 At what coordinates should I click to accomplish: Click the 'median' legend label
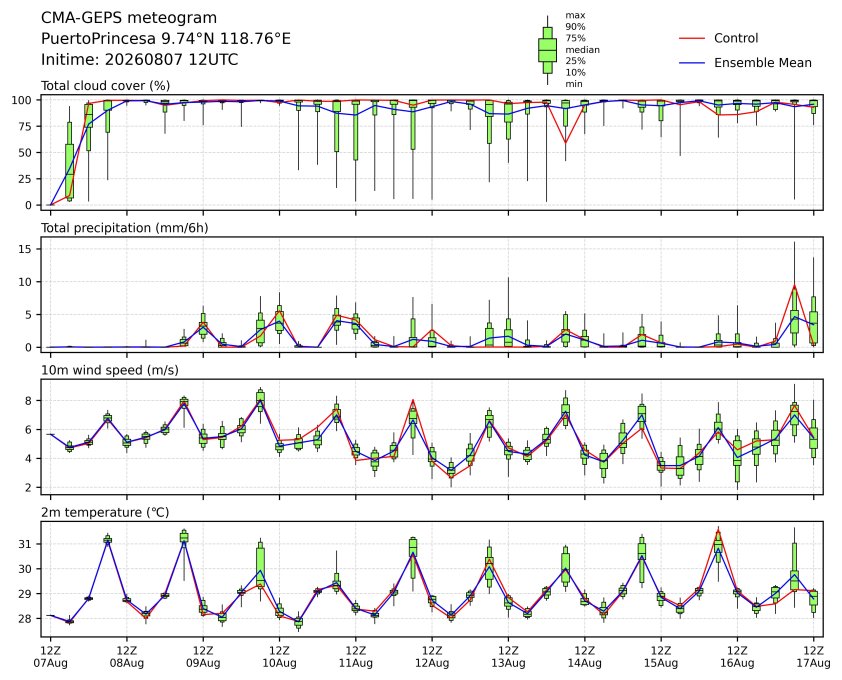(x=582, y=49)
